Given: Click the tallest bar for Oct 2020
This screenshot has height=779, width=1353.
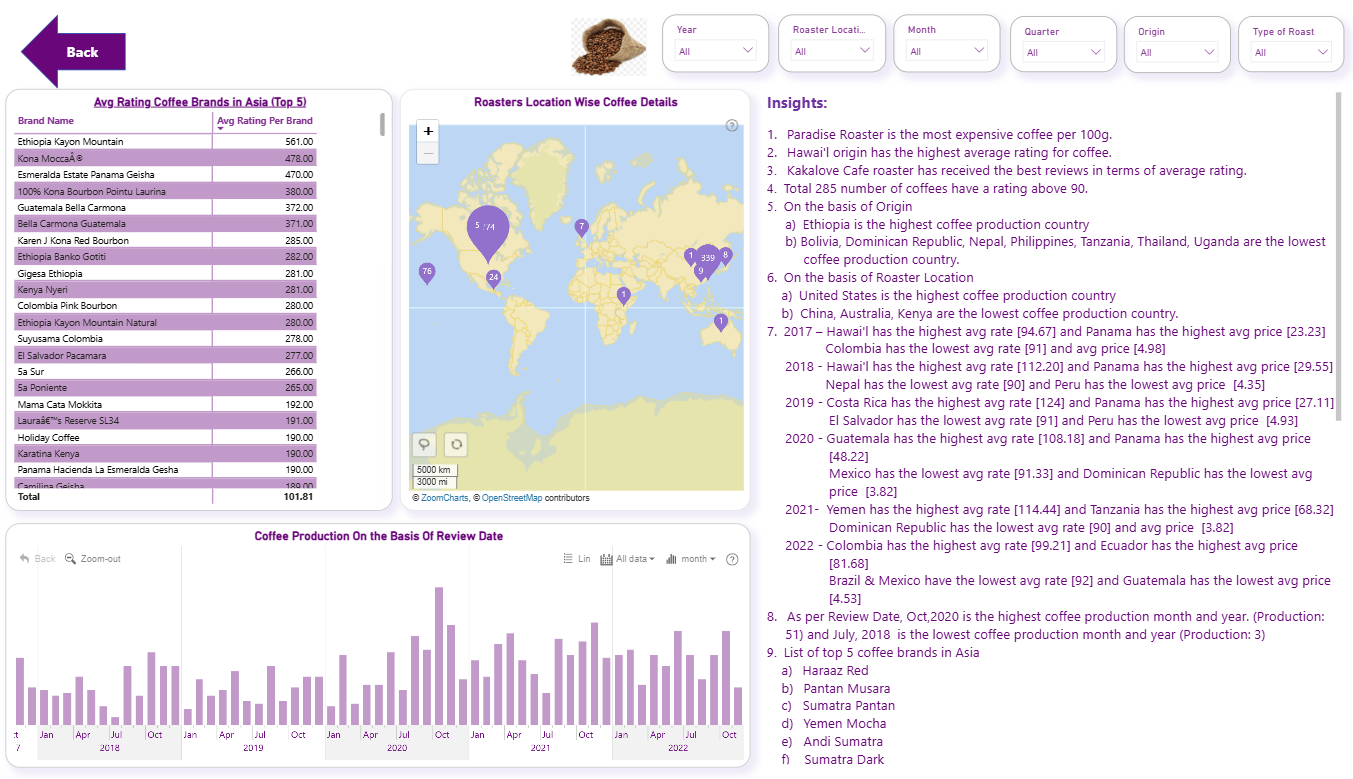Looking at the screenshot, I should pos(439,656).
